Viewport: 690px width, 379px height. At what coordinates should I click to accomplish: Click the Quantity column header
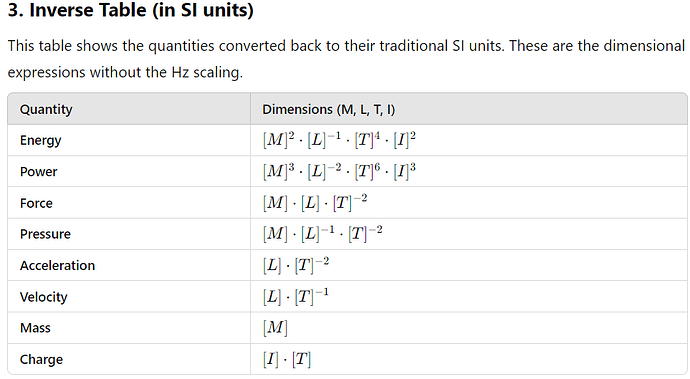pyautogui.click(x=46, y=109)
